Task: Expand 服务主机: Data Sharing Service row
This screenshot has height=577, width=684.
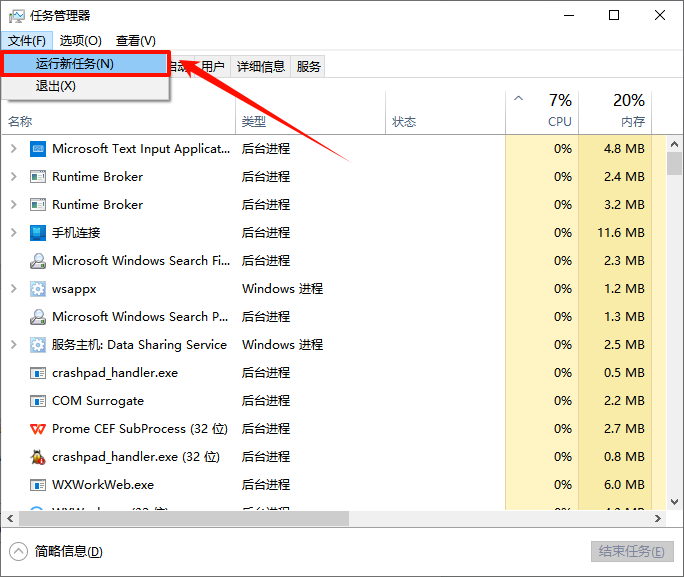Action: [x=14, y=345]
